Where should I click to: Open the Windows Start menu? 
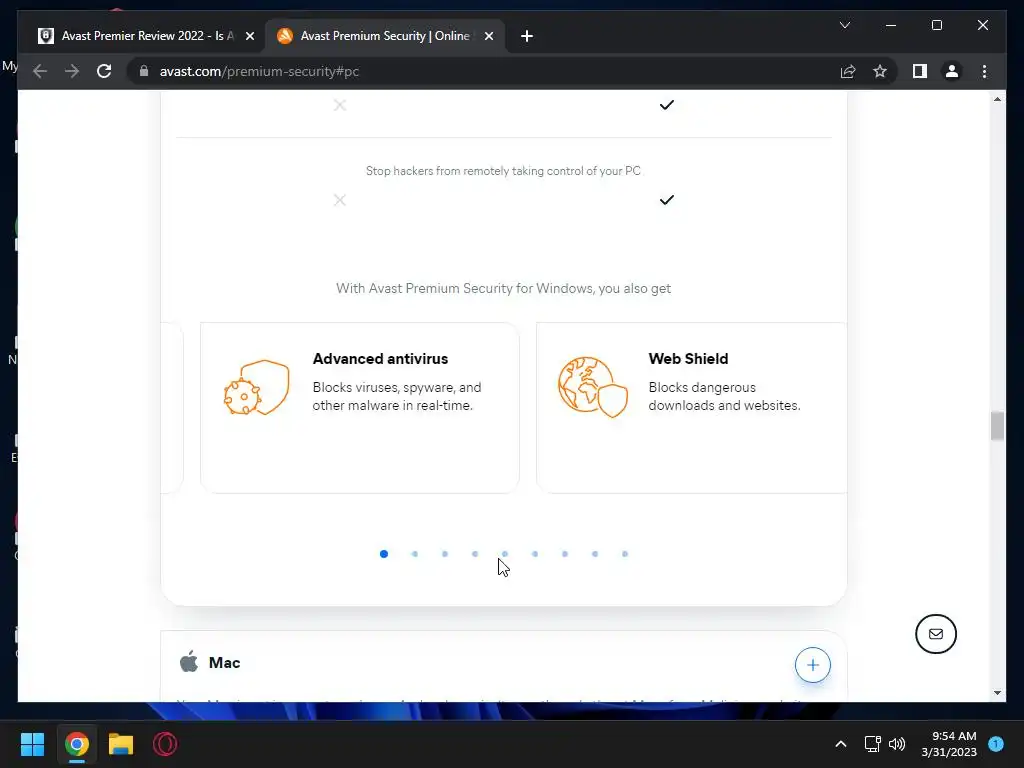32,744
